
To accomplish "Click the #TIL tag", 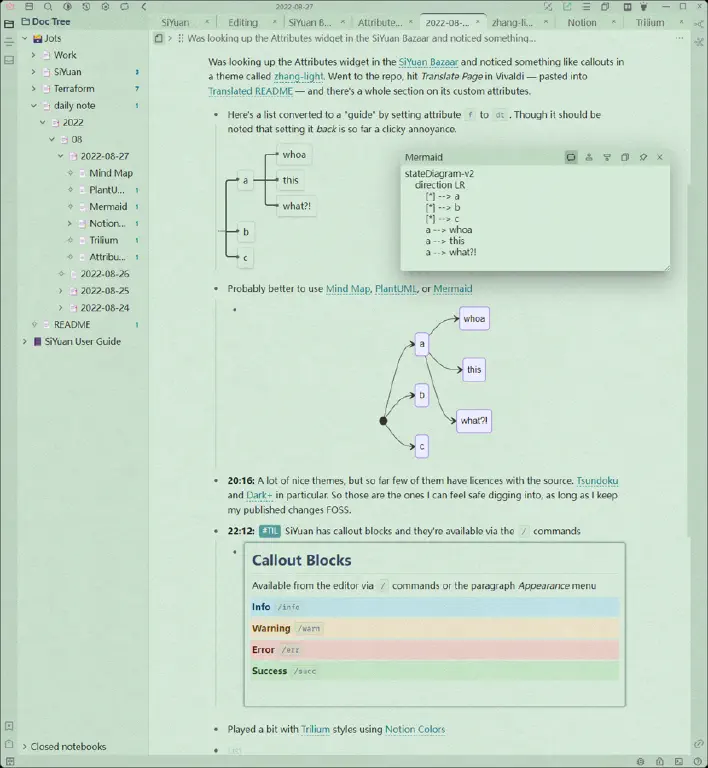I will point(269,531).
